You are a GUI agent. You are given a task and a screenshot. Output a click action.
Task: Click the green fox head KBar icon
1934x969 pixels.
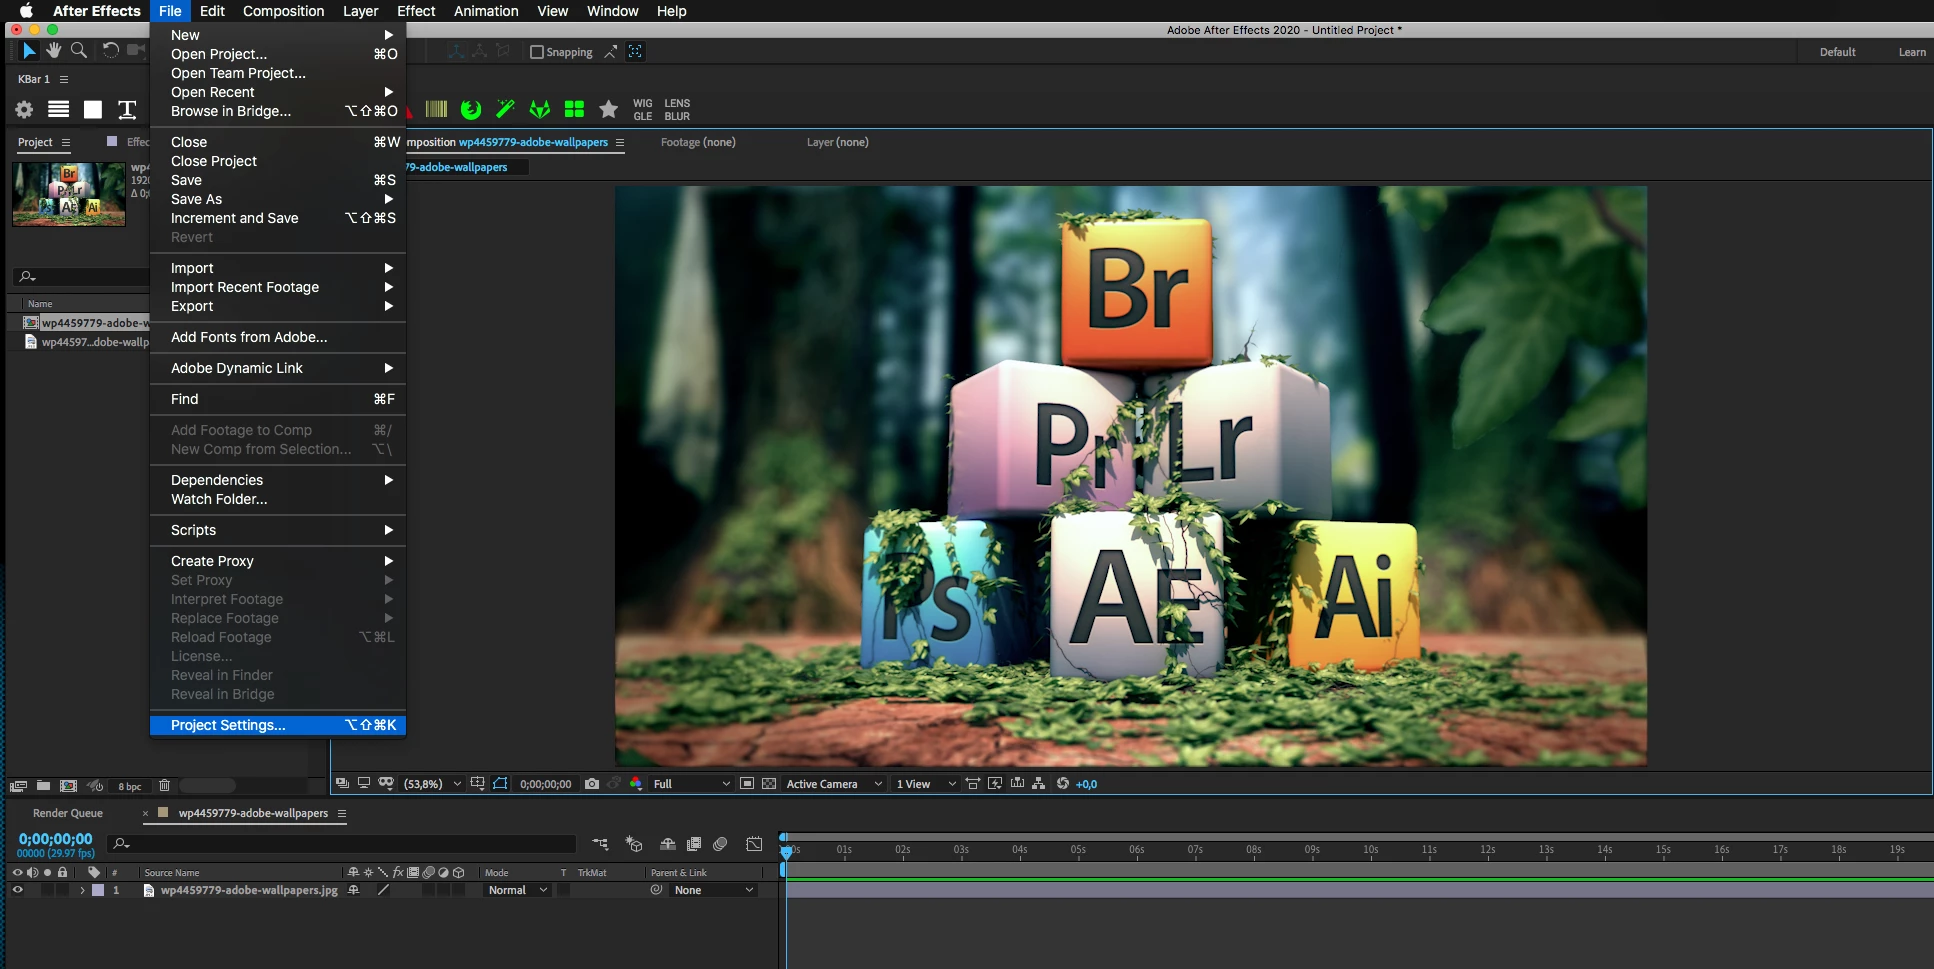coord(540,109)
